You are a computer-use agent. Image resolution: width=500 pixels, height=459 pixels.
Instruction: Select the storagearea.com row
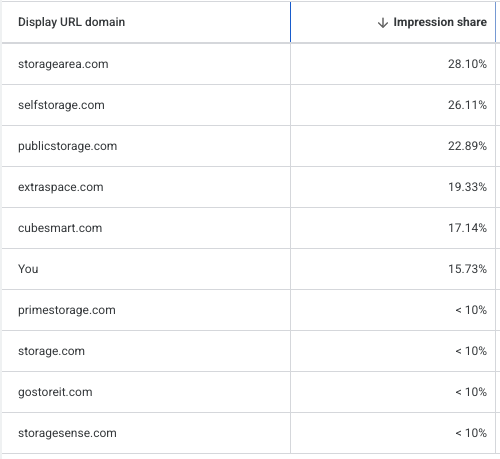click(249, 64)
